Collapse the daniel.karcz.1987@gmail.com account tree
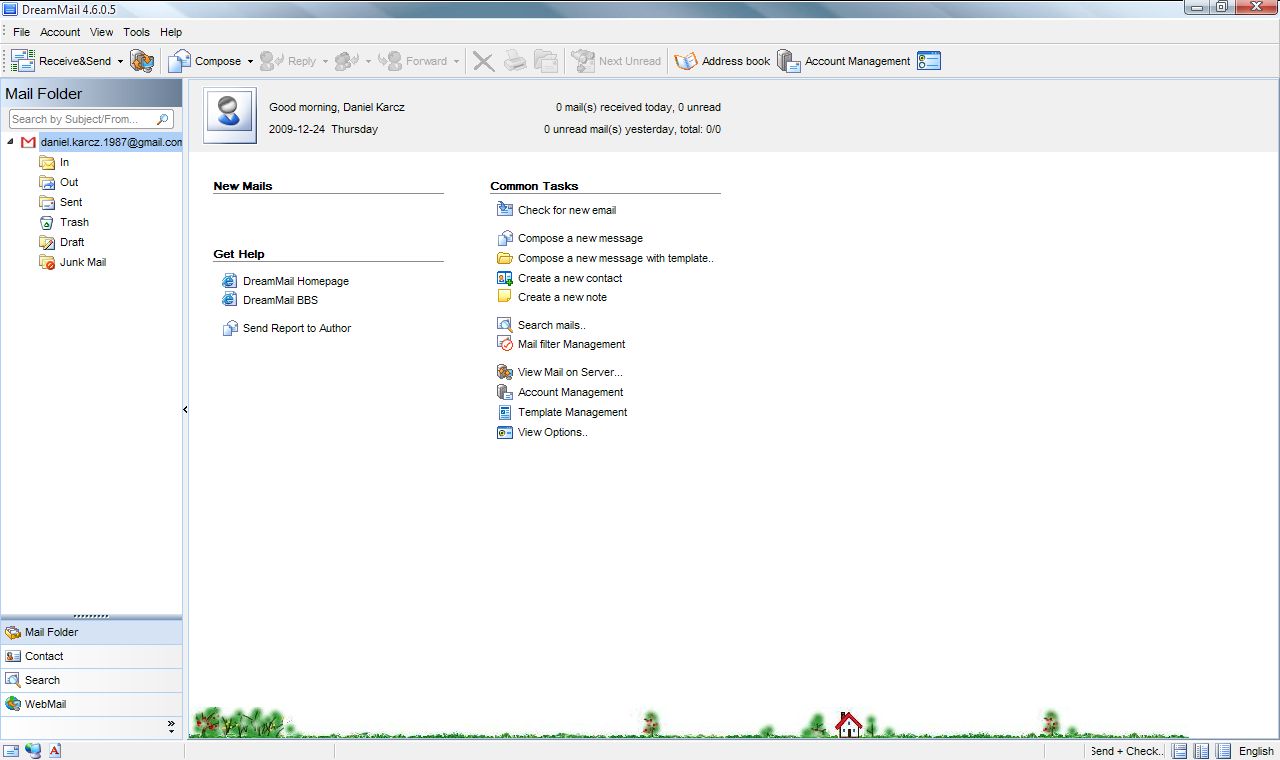 click(10, 142)
